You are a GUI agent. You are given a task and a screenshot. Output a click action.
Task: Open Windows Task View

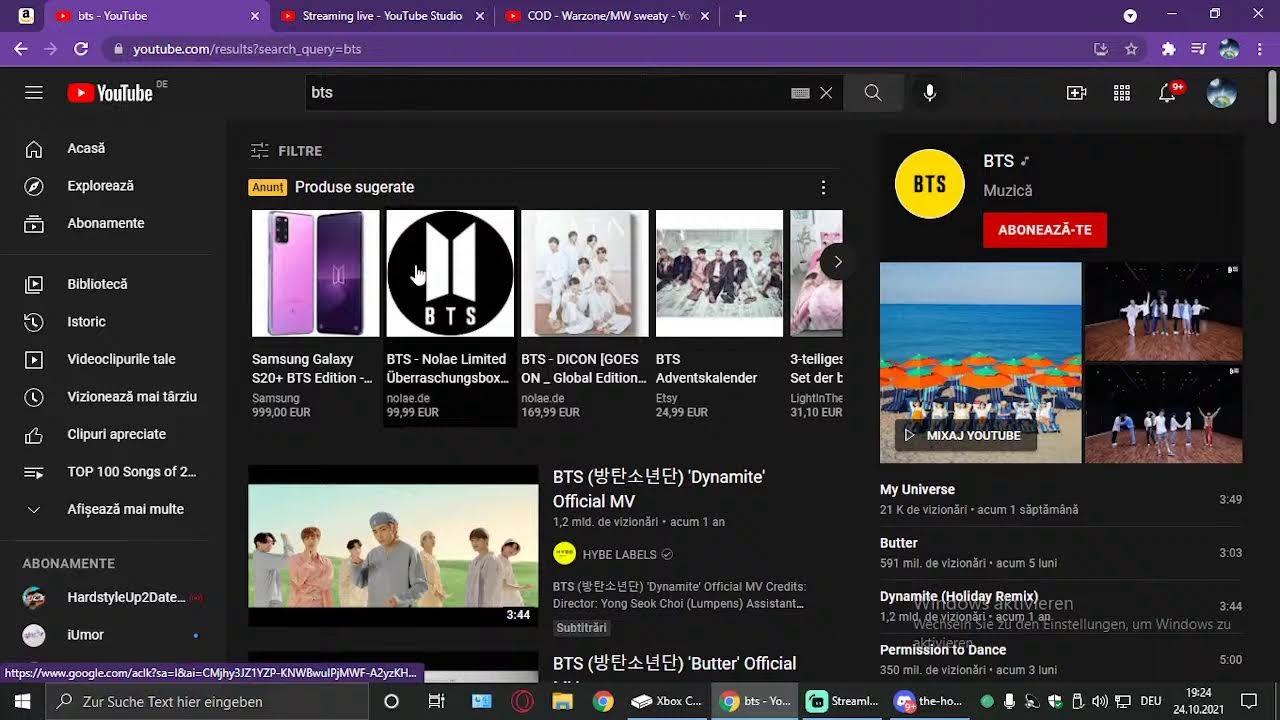[436, 701]
